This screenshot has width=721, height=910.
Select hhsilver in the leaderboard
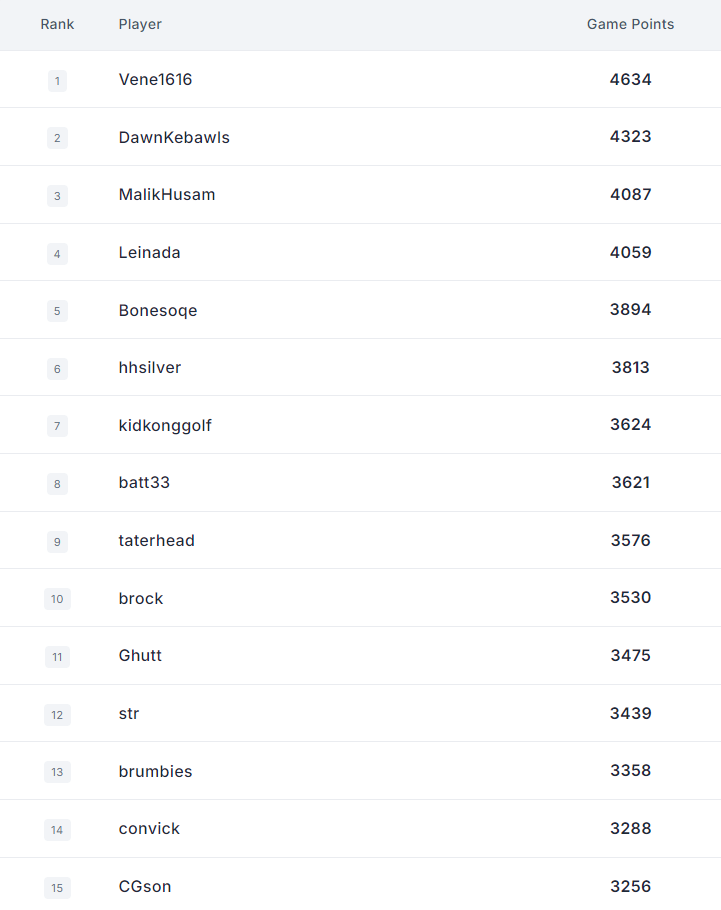[x=150, y=367]
